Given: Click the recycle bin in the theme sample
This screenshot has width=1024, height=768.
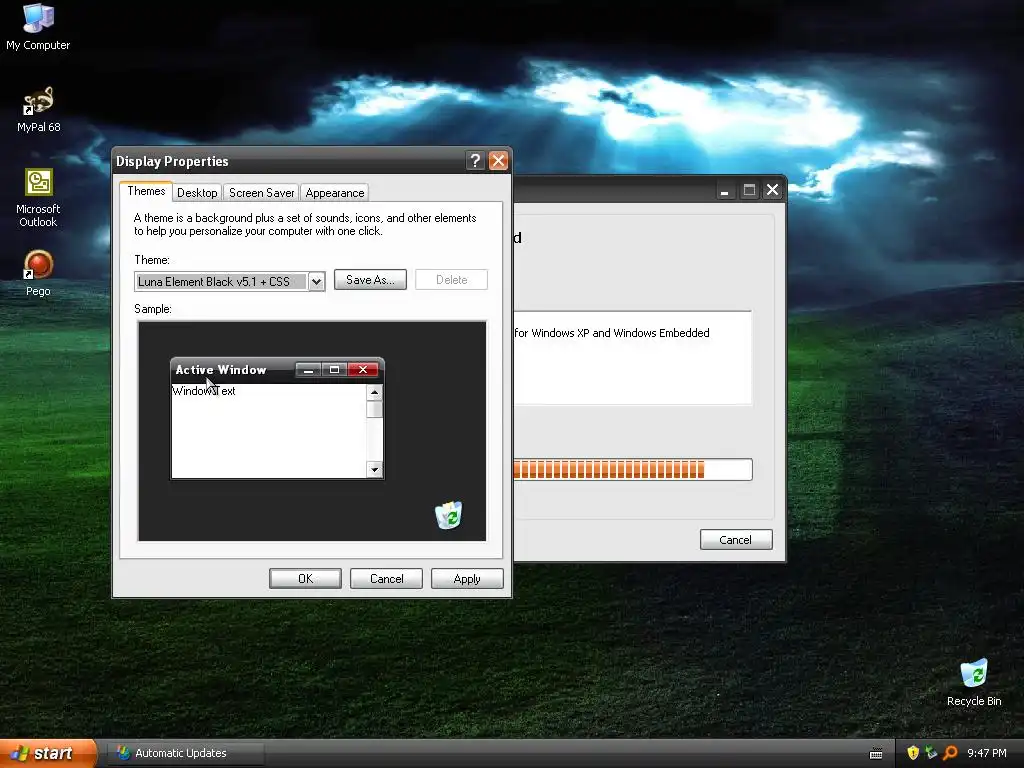Looking at the screenshot, I should (x=449, y=515).
